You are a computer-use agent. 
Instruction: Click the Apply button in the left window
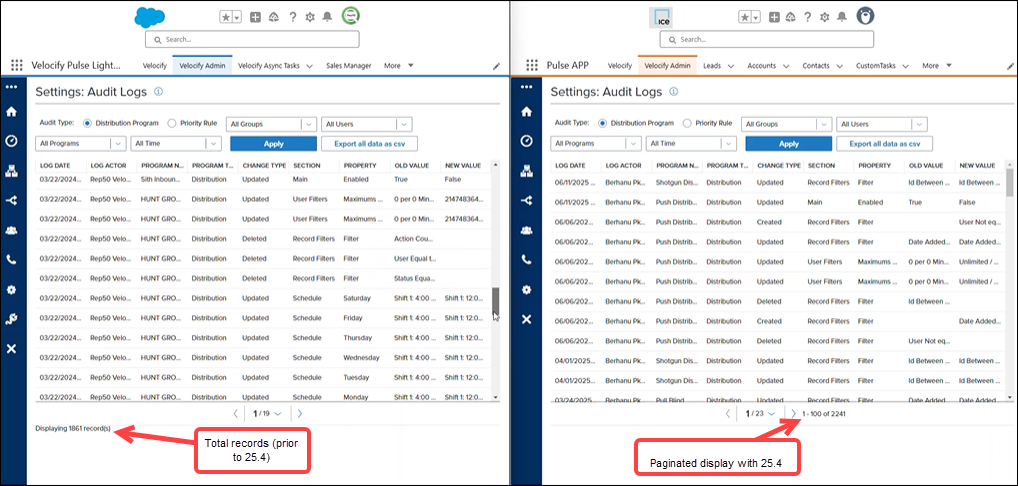[x=272, y=144]
